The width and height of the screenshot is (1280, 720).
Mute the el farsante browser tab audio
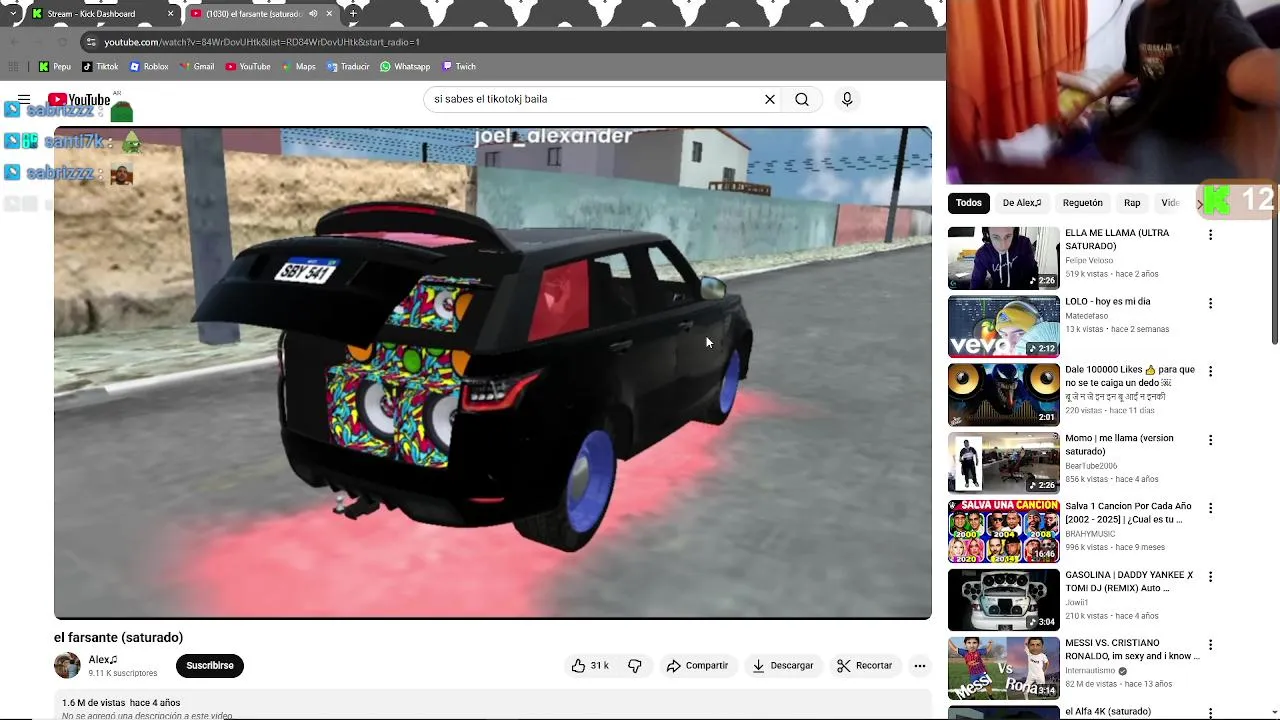tap(314, 14)
